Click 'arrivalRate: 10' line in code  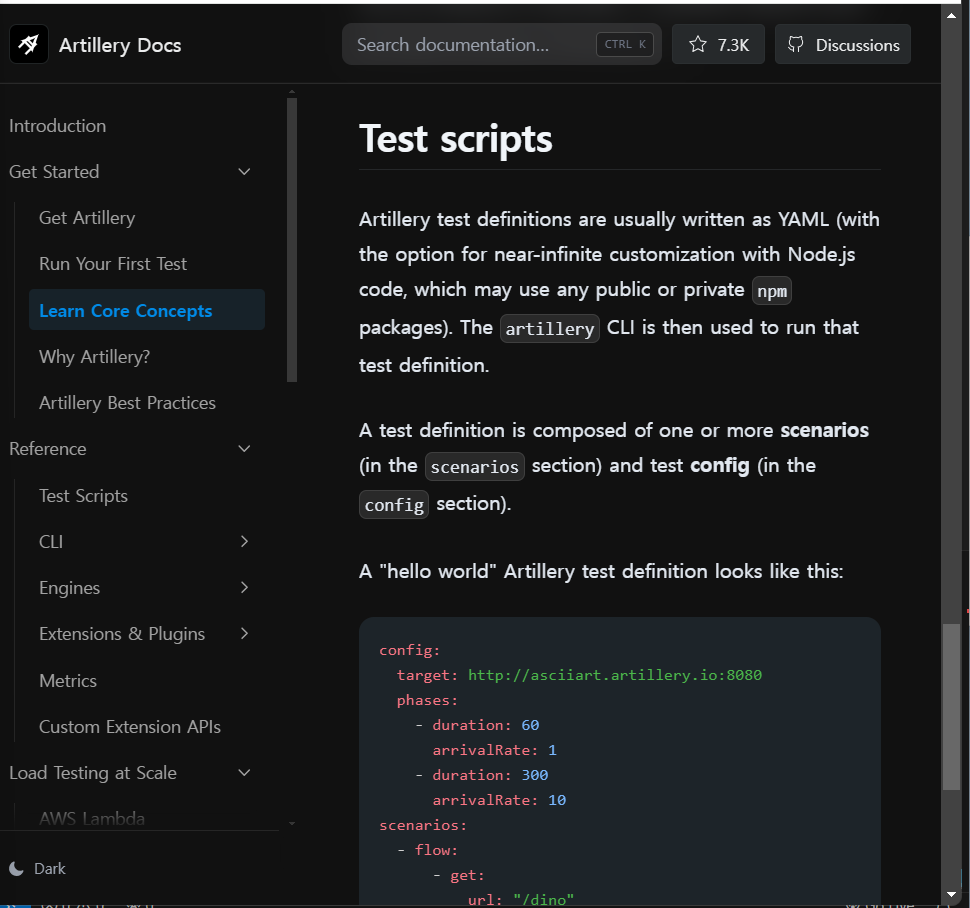[499, 800]
